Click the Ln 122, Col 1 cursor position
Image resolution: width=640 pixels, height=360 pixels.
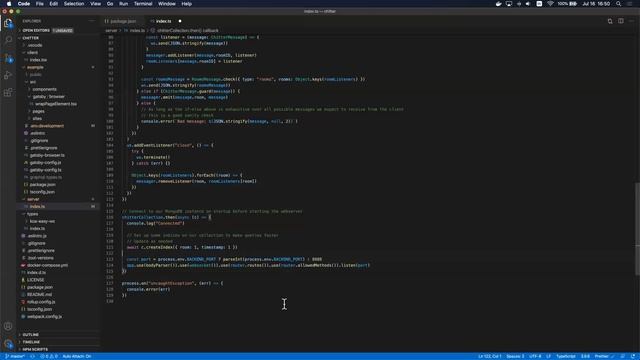(x=489, y=356)
